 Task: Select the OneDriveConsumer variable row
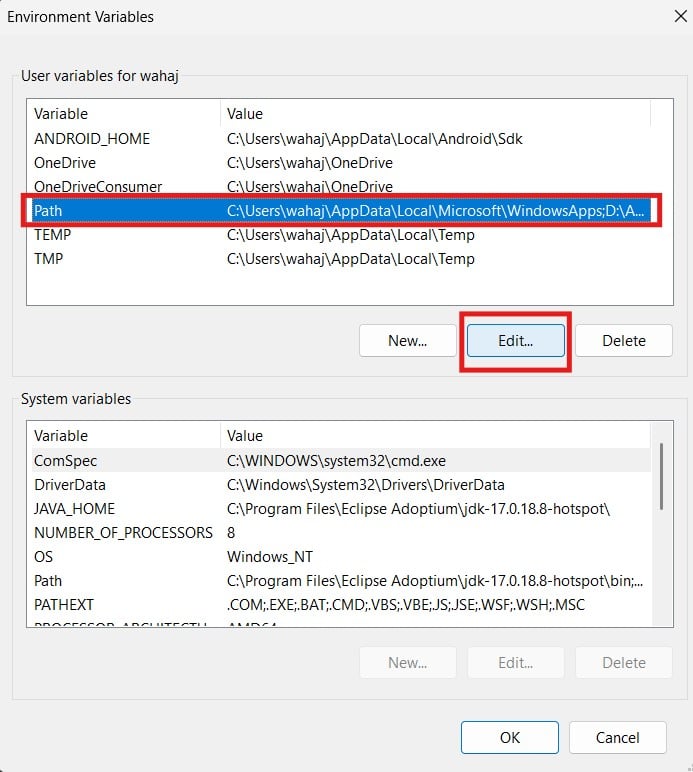tap(98, 187)
